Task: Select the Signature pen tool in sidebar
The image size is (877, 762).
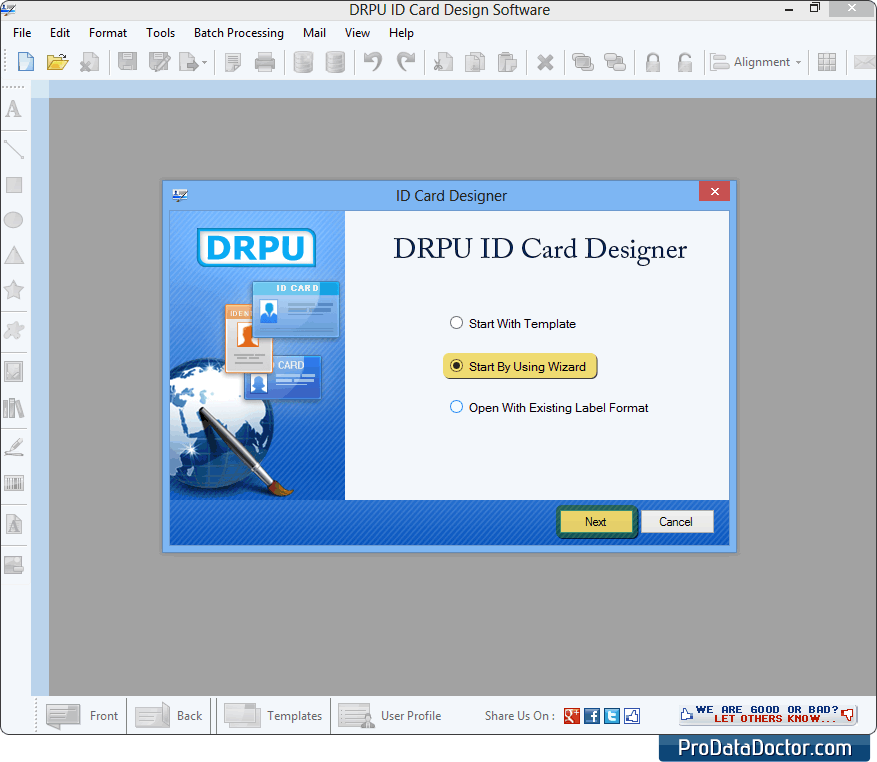Action: coord(14,447)
